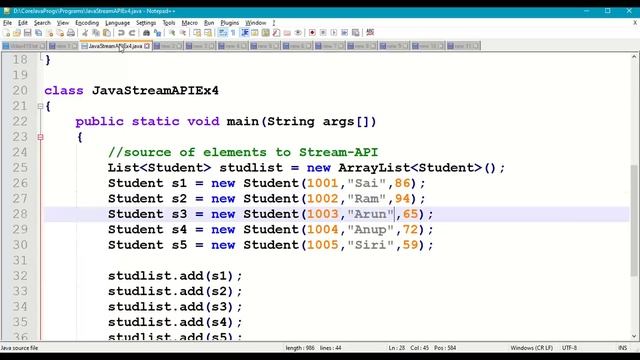640x360 pixels.
Task: Start macro recording red button
Action: [312, 32]
